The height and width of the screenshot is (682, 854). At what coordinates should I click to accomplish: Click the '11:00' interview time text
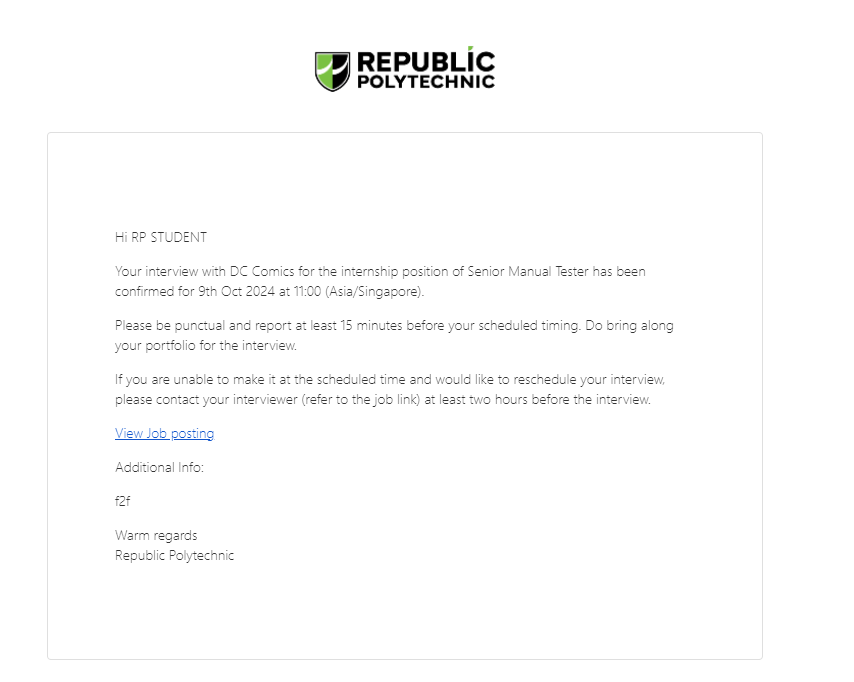307,291
